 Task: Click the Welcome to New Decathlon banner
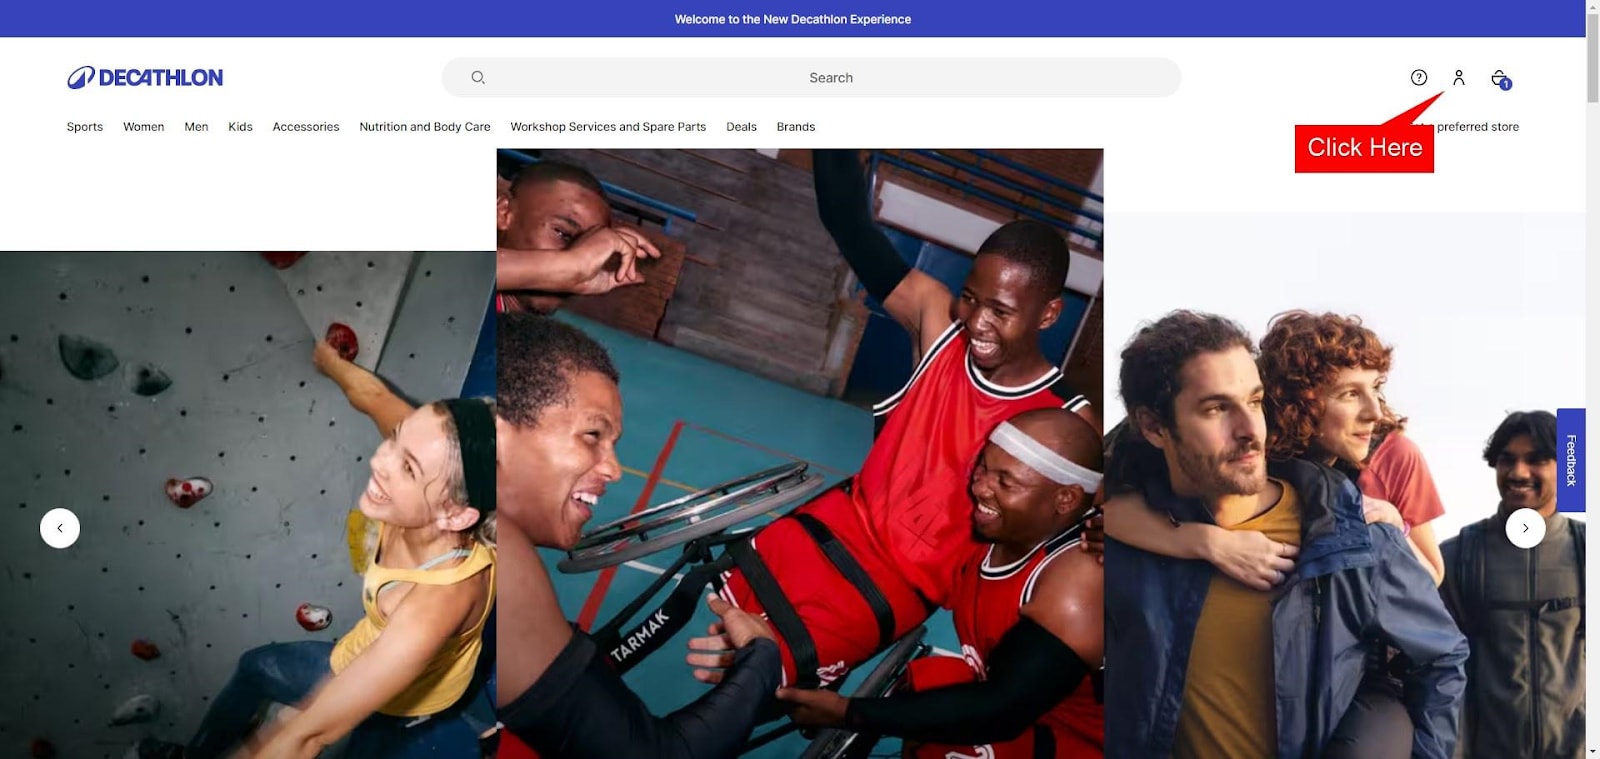pyautogui.click(x=793, y=19)
